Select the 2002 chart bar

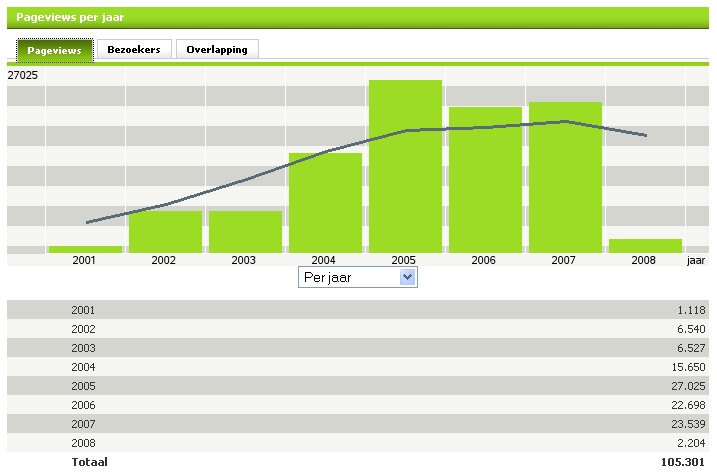[165, 231]
